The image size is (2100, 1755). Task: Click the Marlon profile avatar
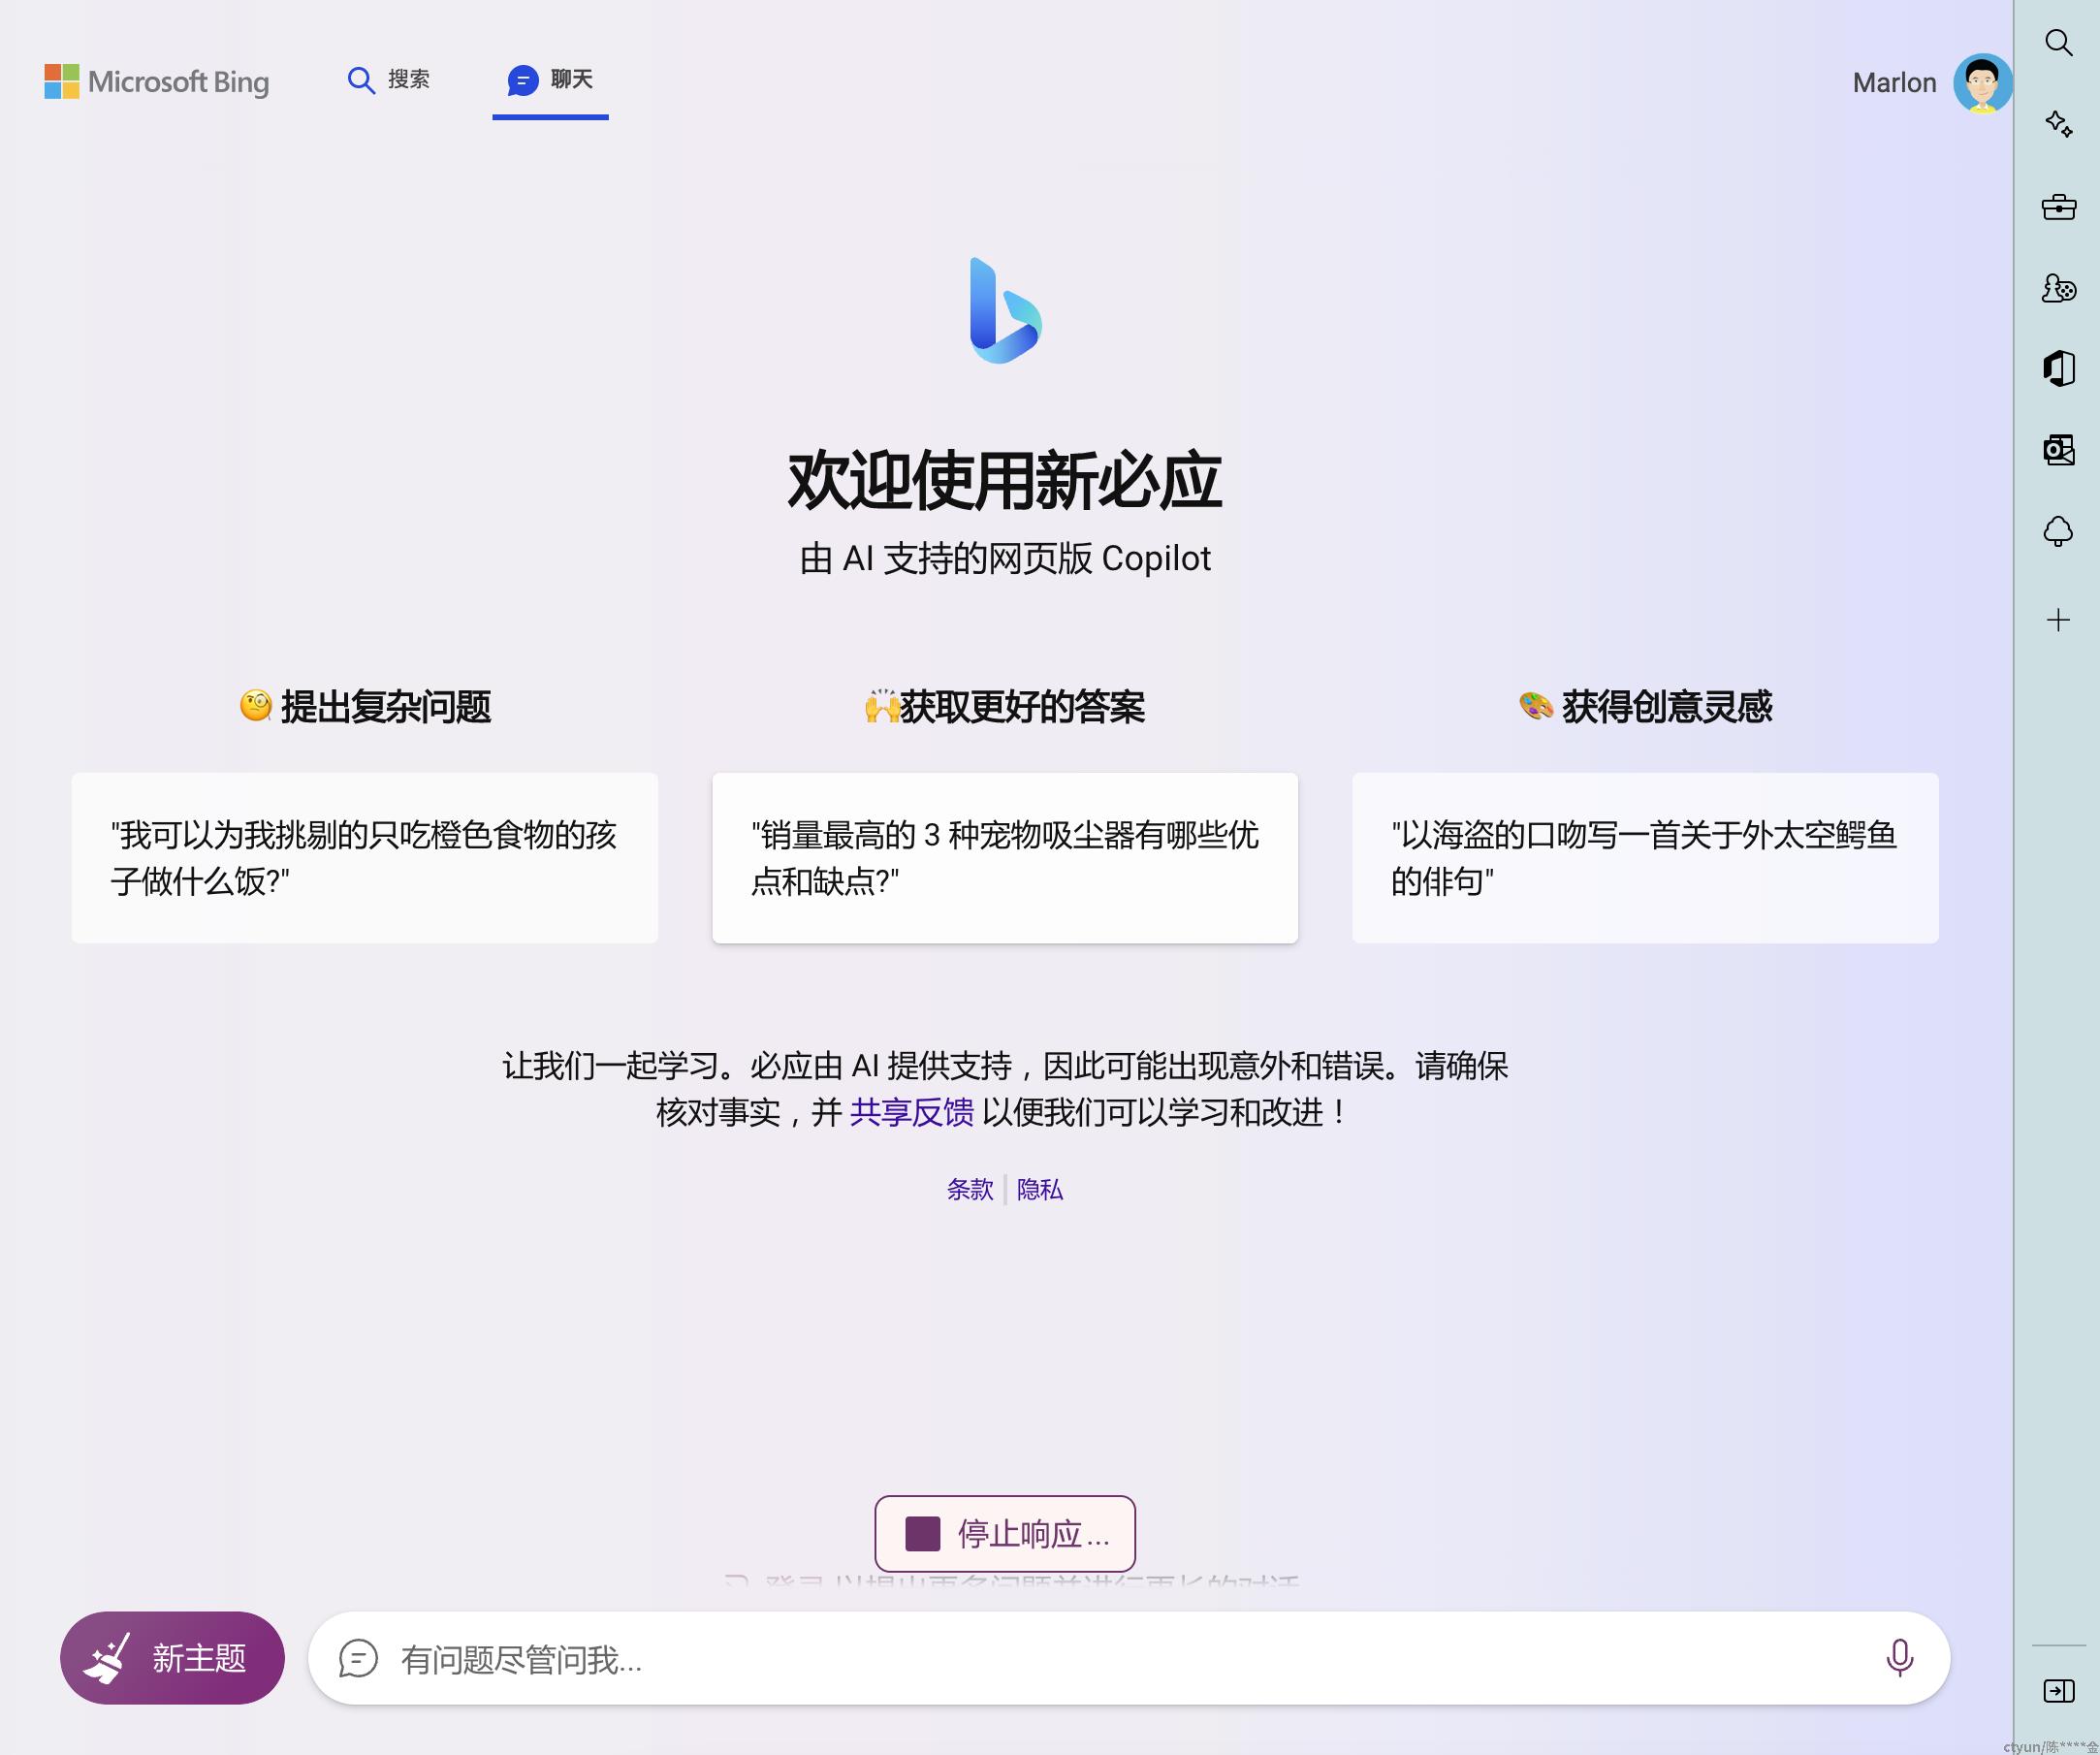1982,83
